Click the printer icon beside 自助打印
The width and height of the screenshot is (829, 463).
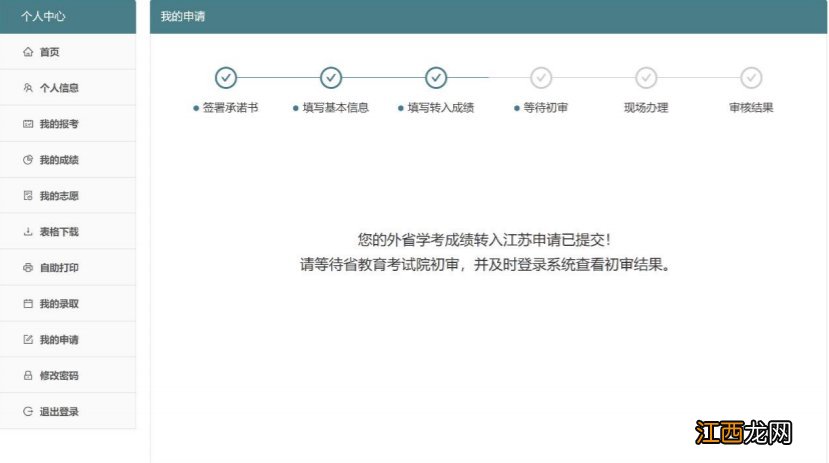[28, 267]
